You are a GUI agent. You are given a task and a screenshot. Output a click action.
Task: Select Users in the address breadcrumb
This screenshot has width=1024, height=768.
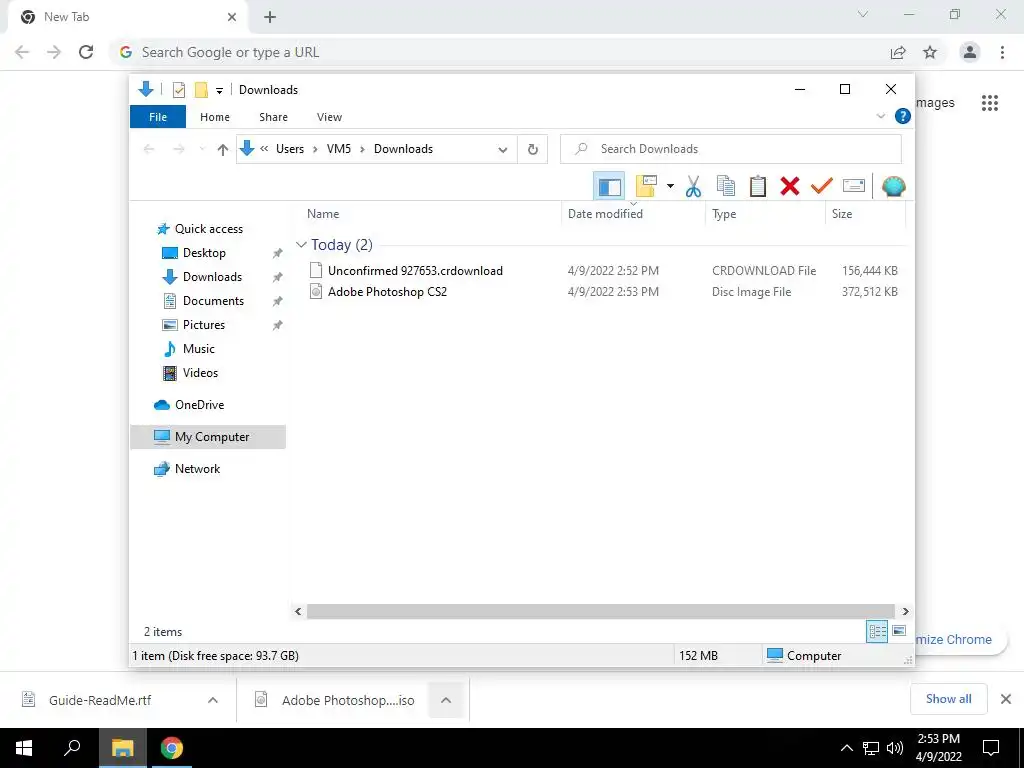290,149
